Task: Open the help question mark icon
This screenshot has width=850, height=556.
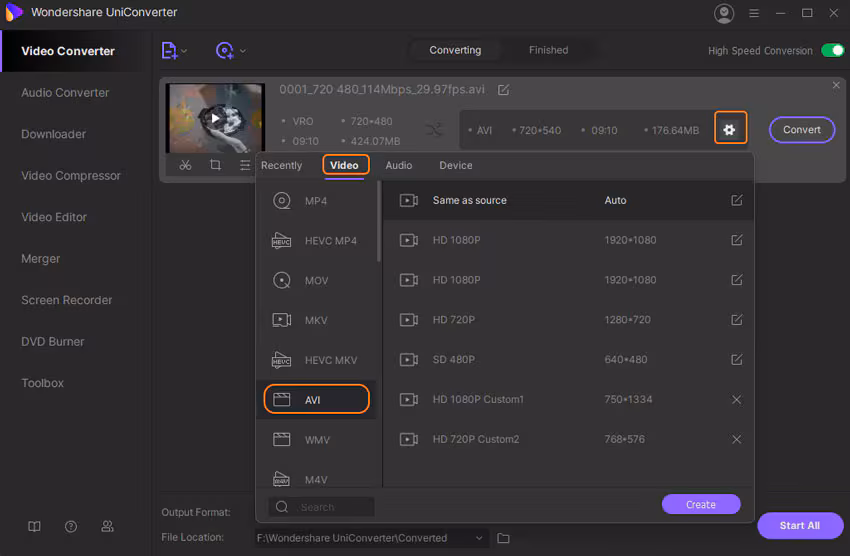Action: click(71, 526)
